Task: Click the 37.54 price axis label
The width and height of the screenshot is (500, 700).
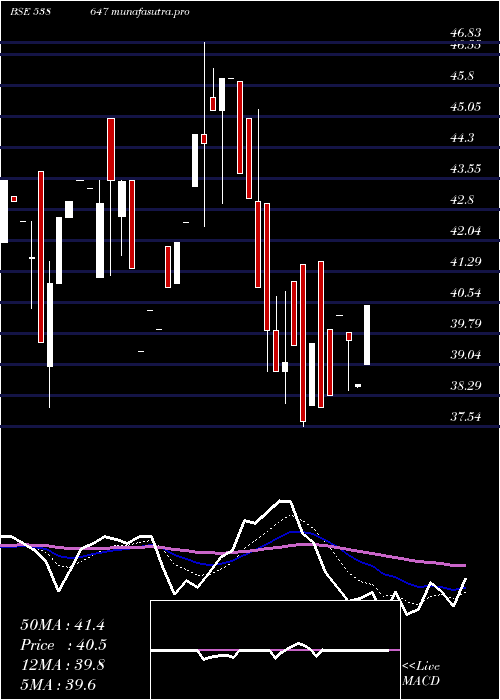Action: 466,417
